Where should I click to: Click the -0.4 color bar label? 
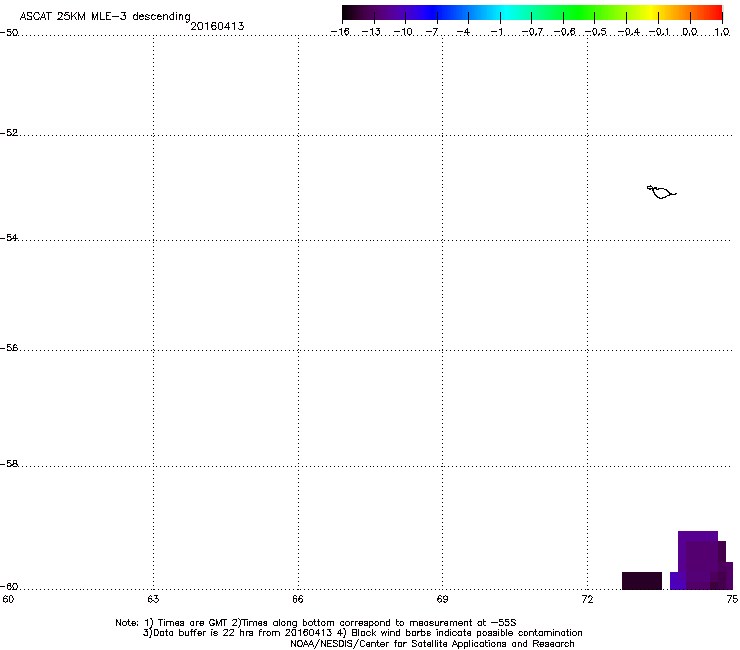pyautogui.click(x=629, y=32)
